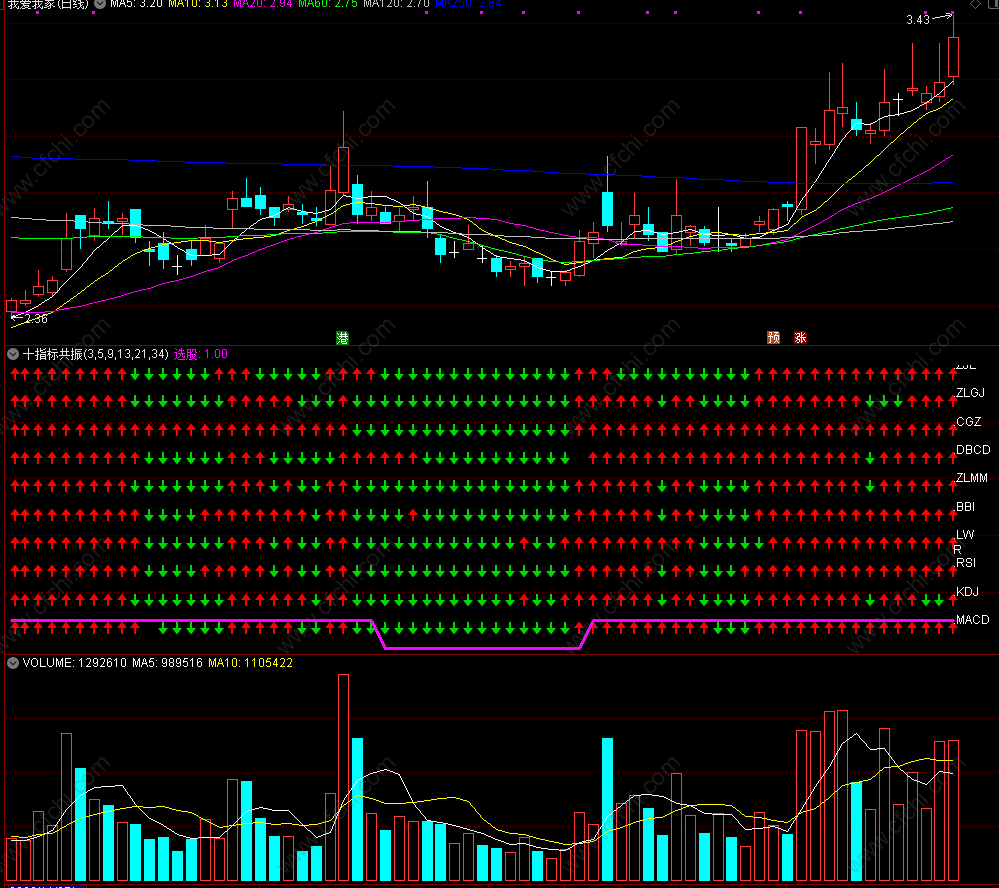Click the MACD indicator row label
The width and height of the screenshot is (999, 888).
[972, 620]
